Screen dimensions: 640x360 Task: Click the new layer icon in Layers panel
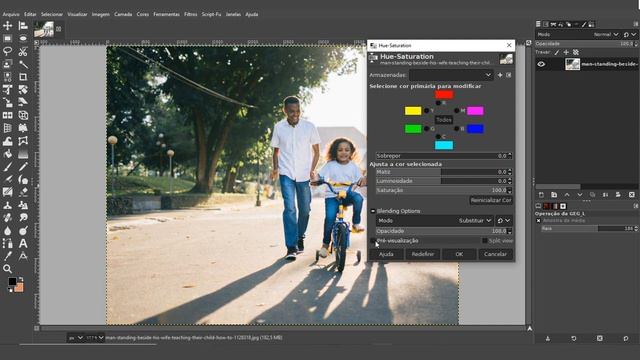[541, 195]
